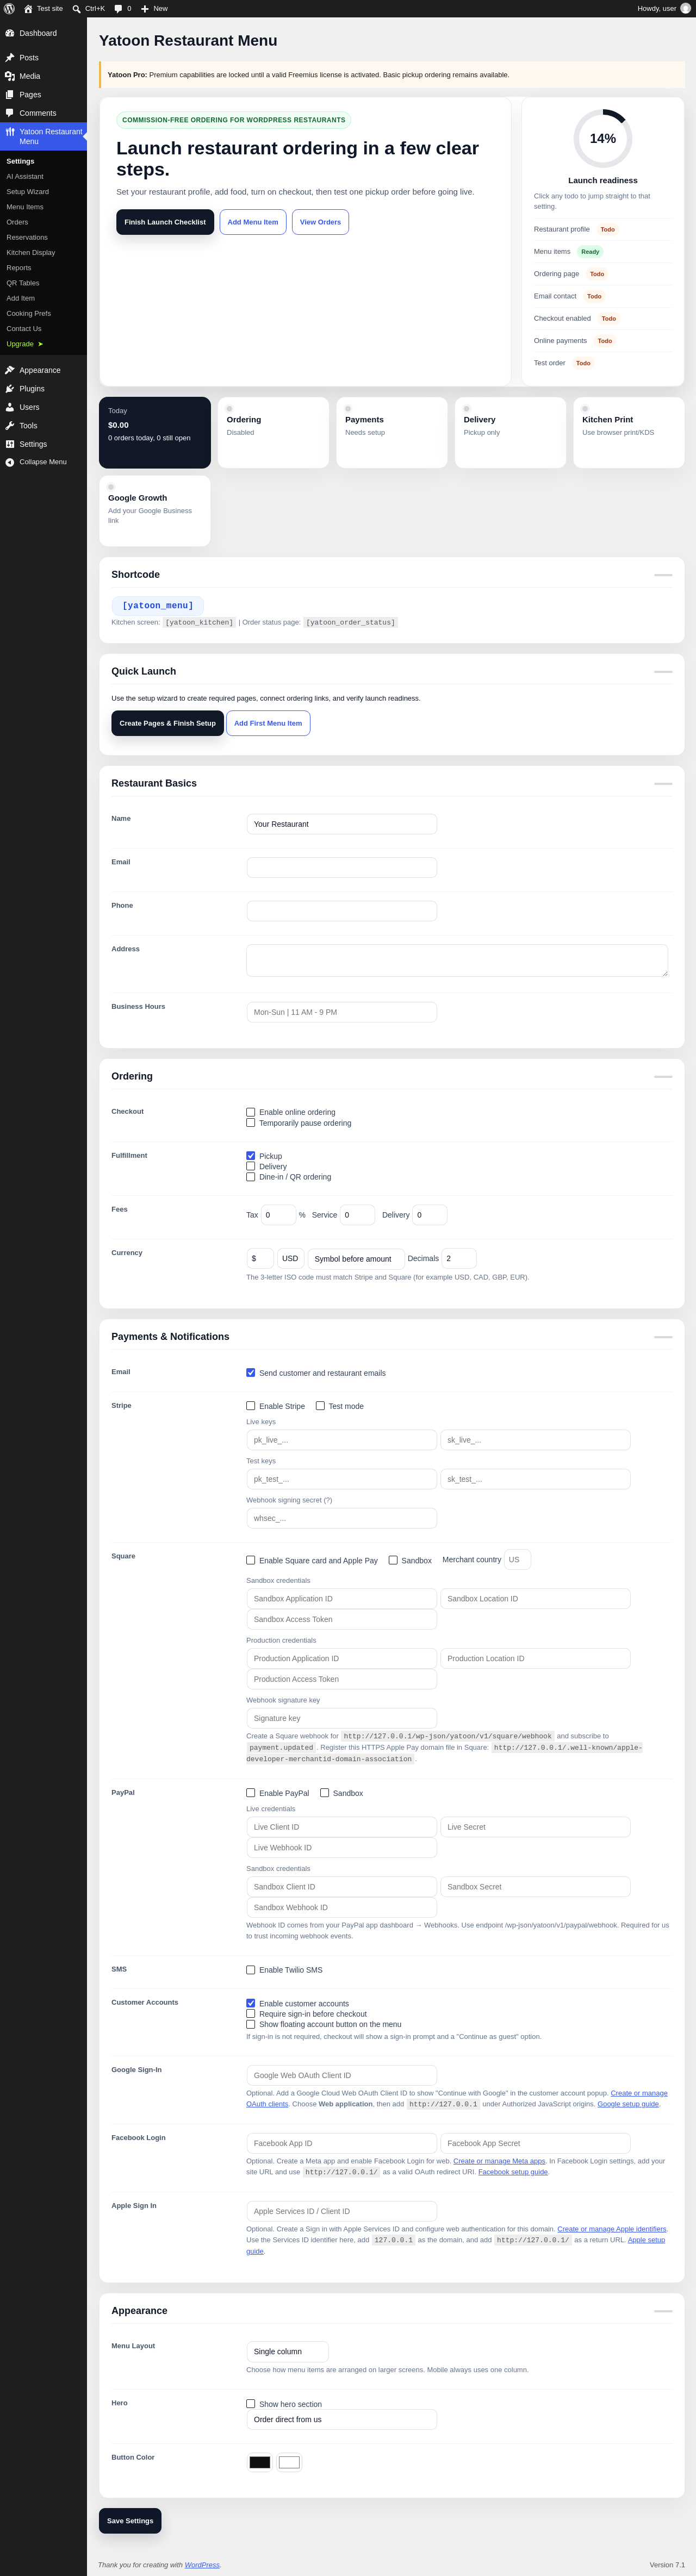Pick the black button color swatch
Screen dimensions: 696x2576
260,2462
